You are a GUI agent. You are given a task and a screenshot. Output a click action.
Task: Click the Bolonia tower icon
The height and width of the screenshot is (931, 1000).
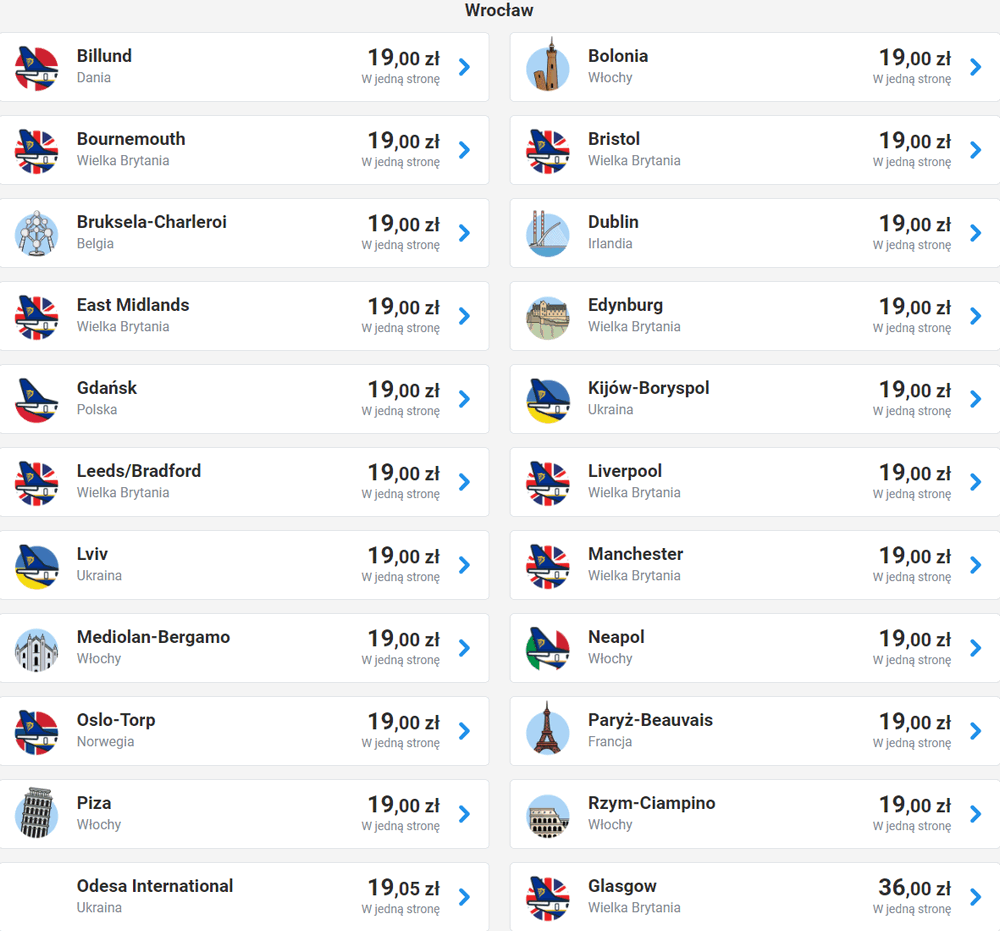click(547, 67)
